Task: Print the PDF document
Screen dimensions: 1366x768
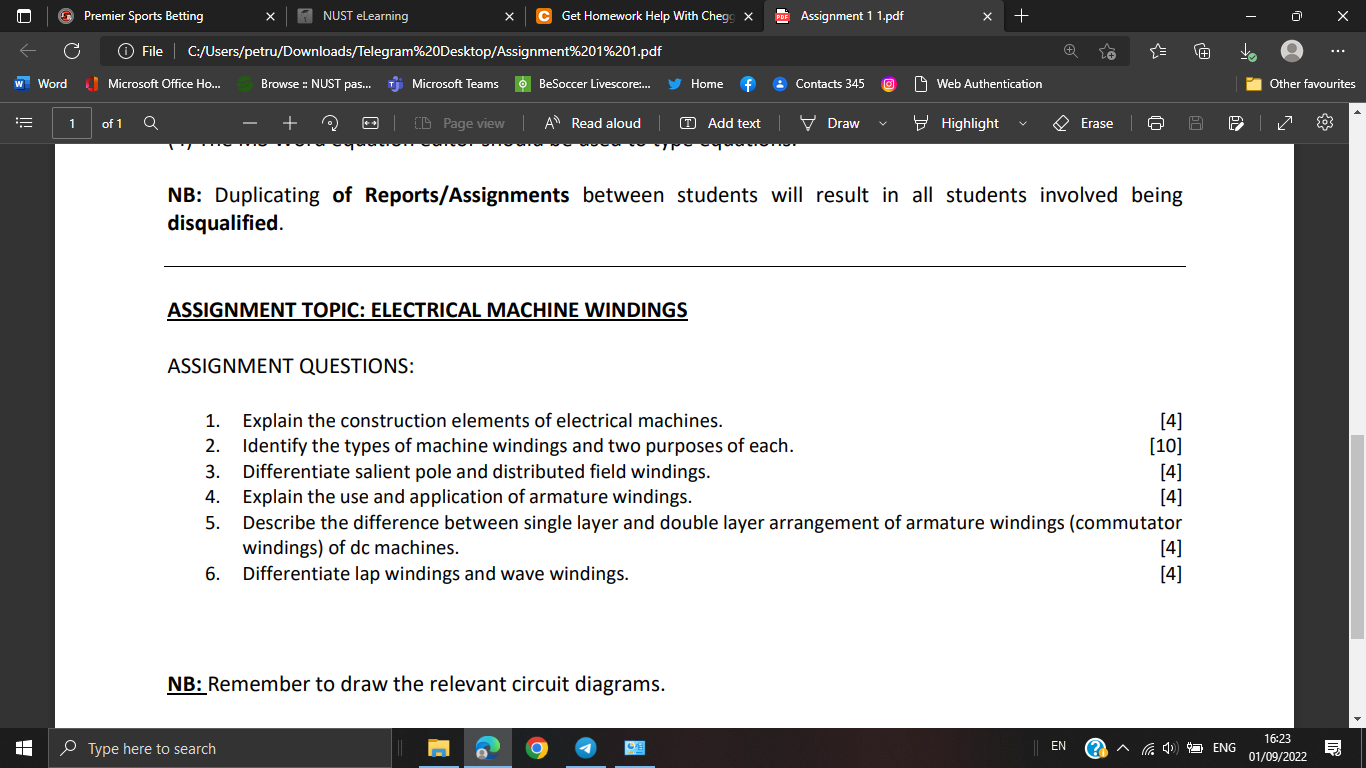Action: (1156, 123)
